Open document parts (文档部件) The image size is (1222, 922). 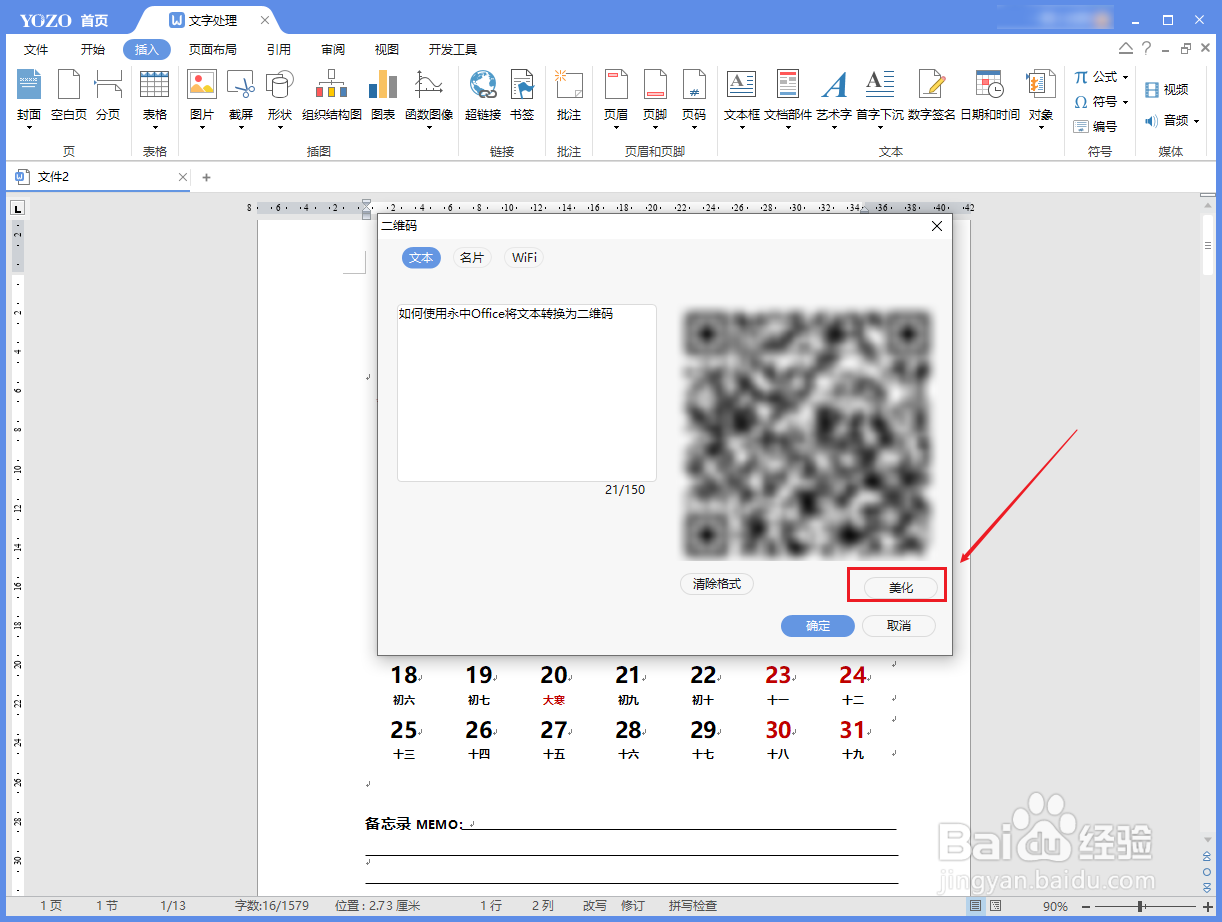[x=788, y=98]
